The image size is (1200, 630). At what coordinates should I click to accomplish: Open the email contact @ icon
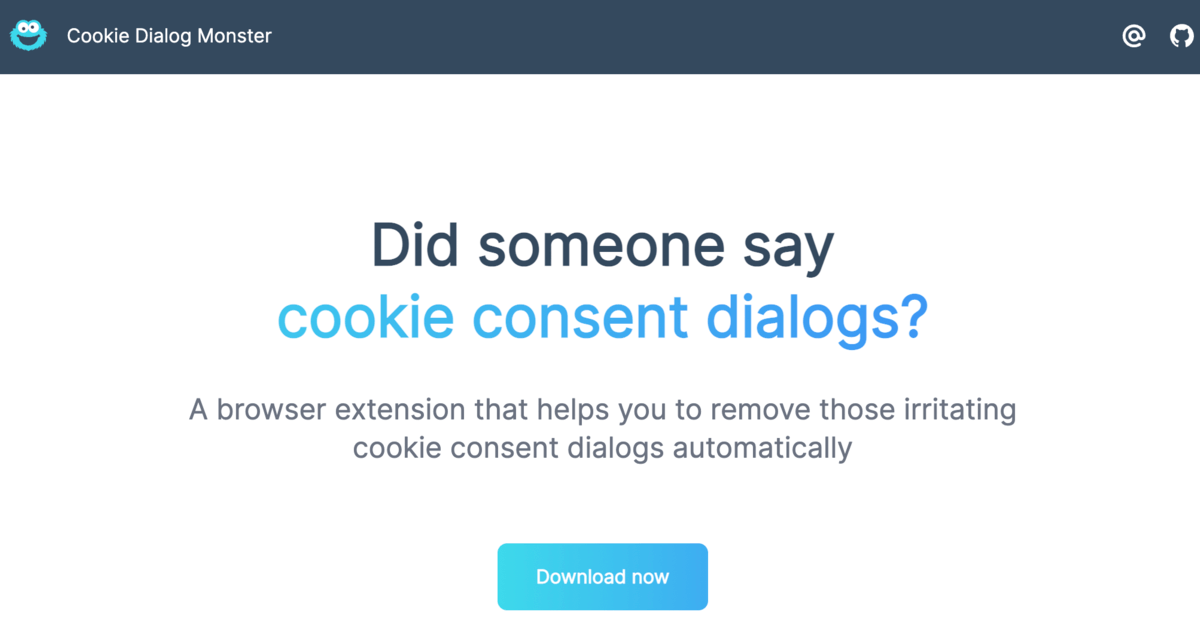[x=1133, y=37]
